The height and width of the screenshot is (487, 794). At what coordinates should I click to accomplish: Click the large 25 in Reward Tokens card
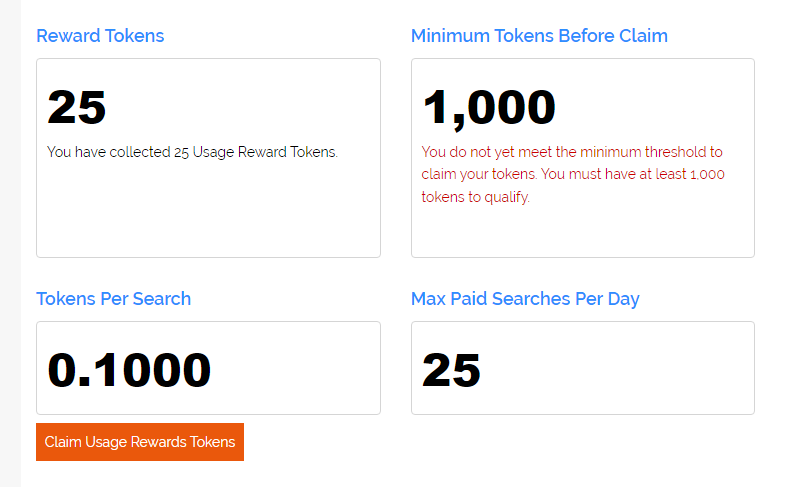pos(76,107)
